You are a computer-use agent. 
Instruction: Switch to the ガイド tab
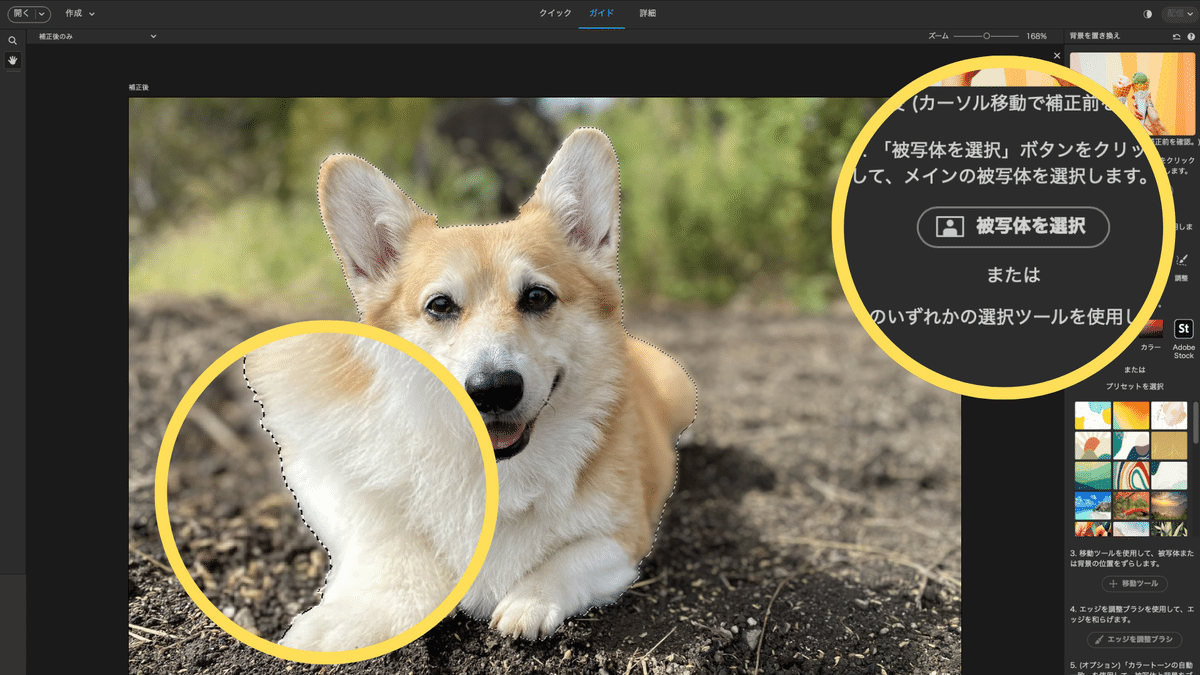[602, 13]
